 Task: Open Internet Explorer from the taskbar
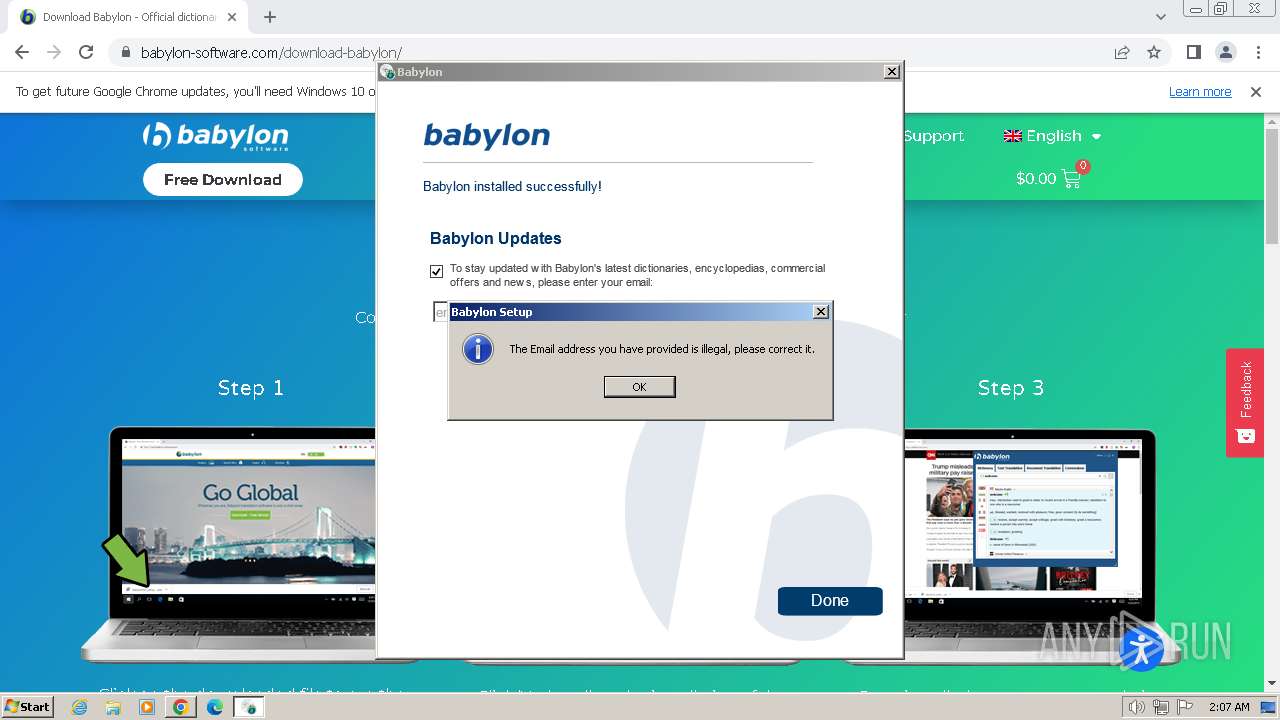(x=81, y=707)
